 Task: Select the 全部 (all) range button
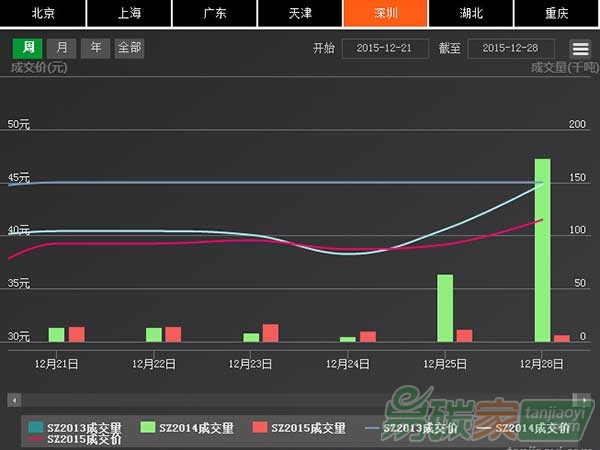(x=129, y=47)
